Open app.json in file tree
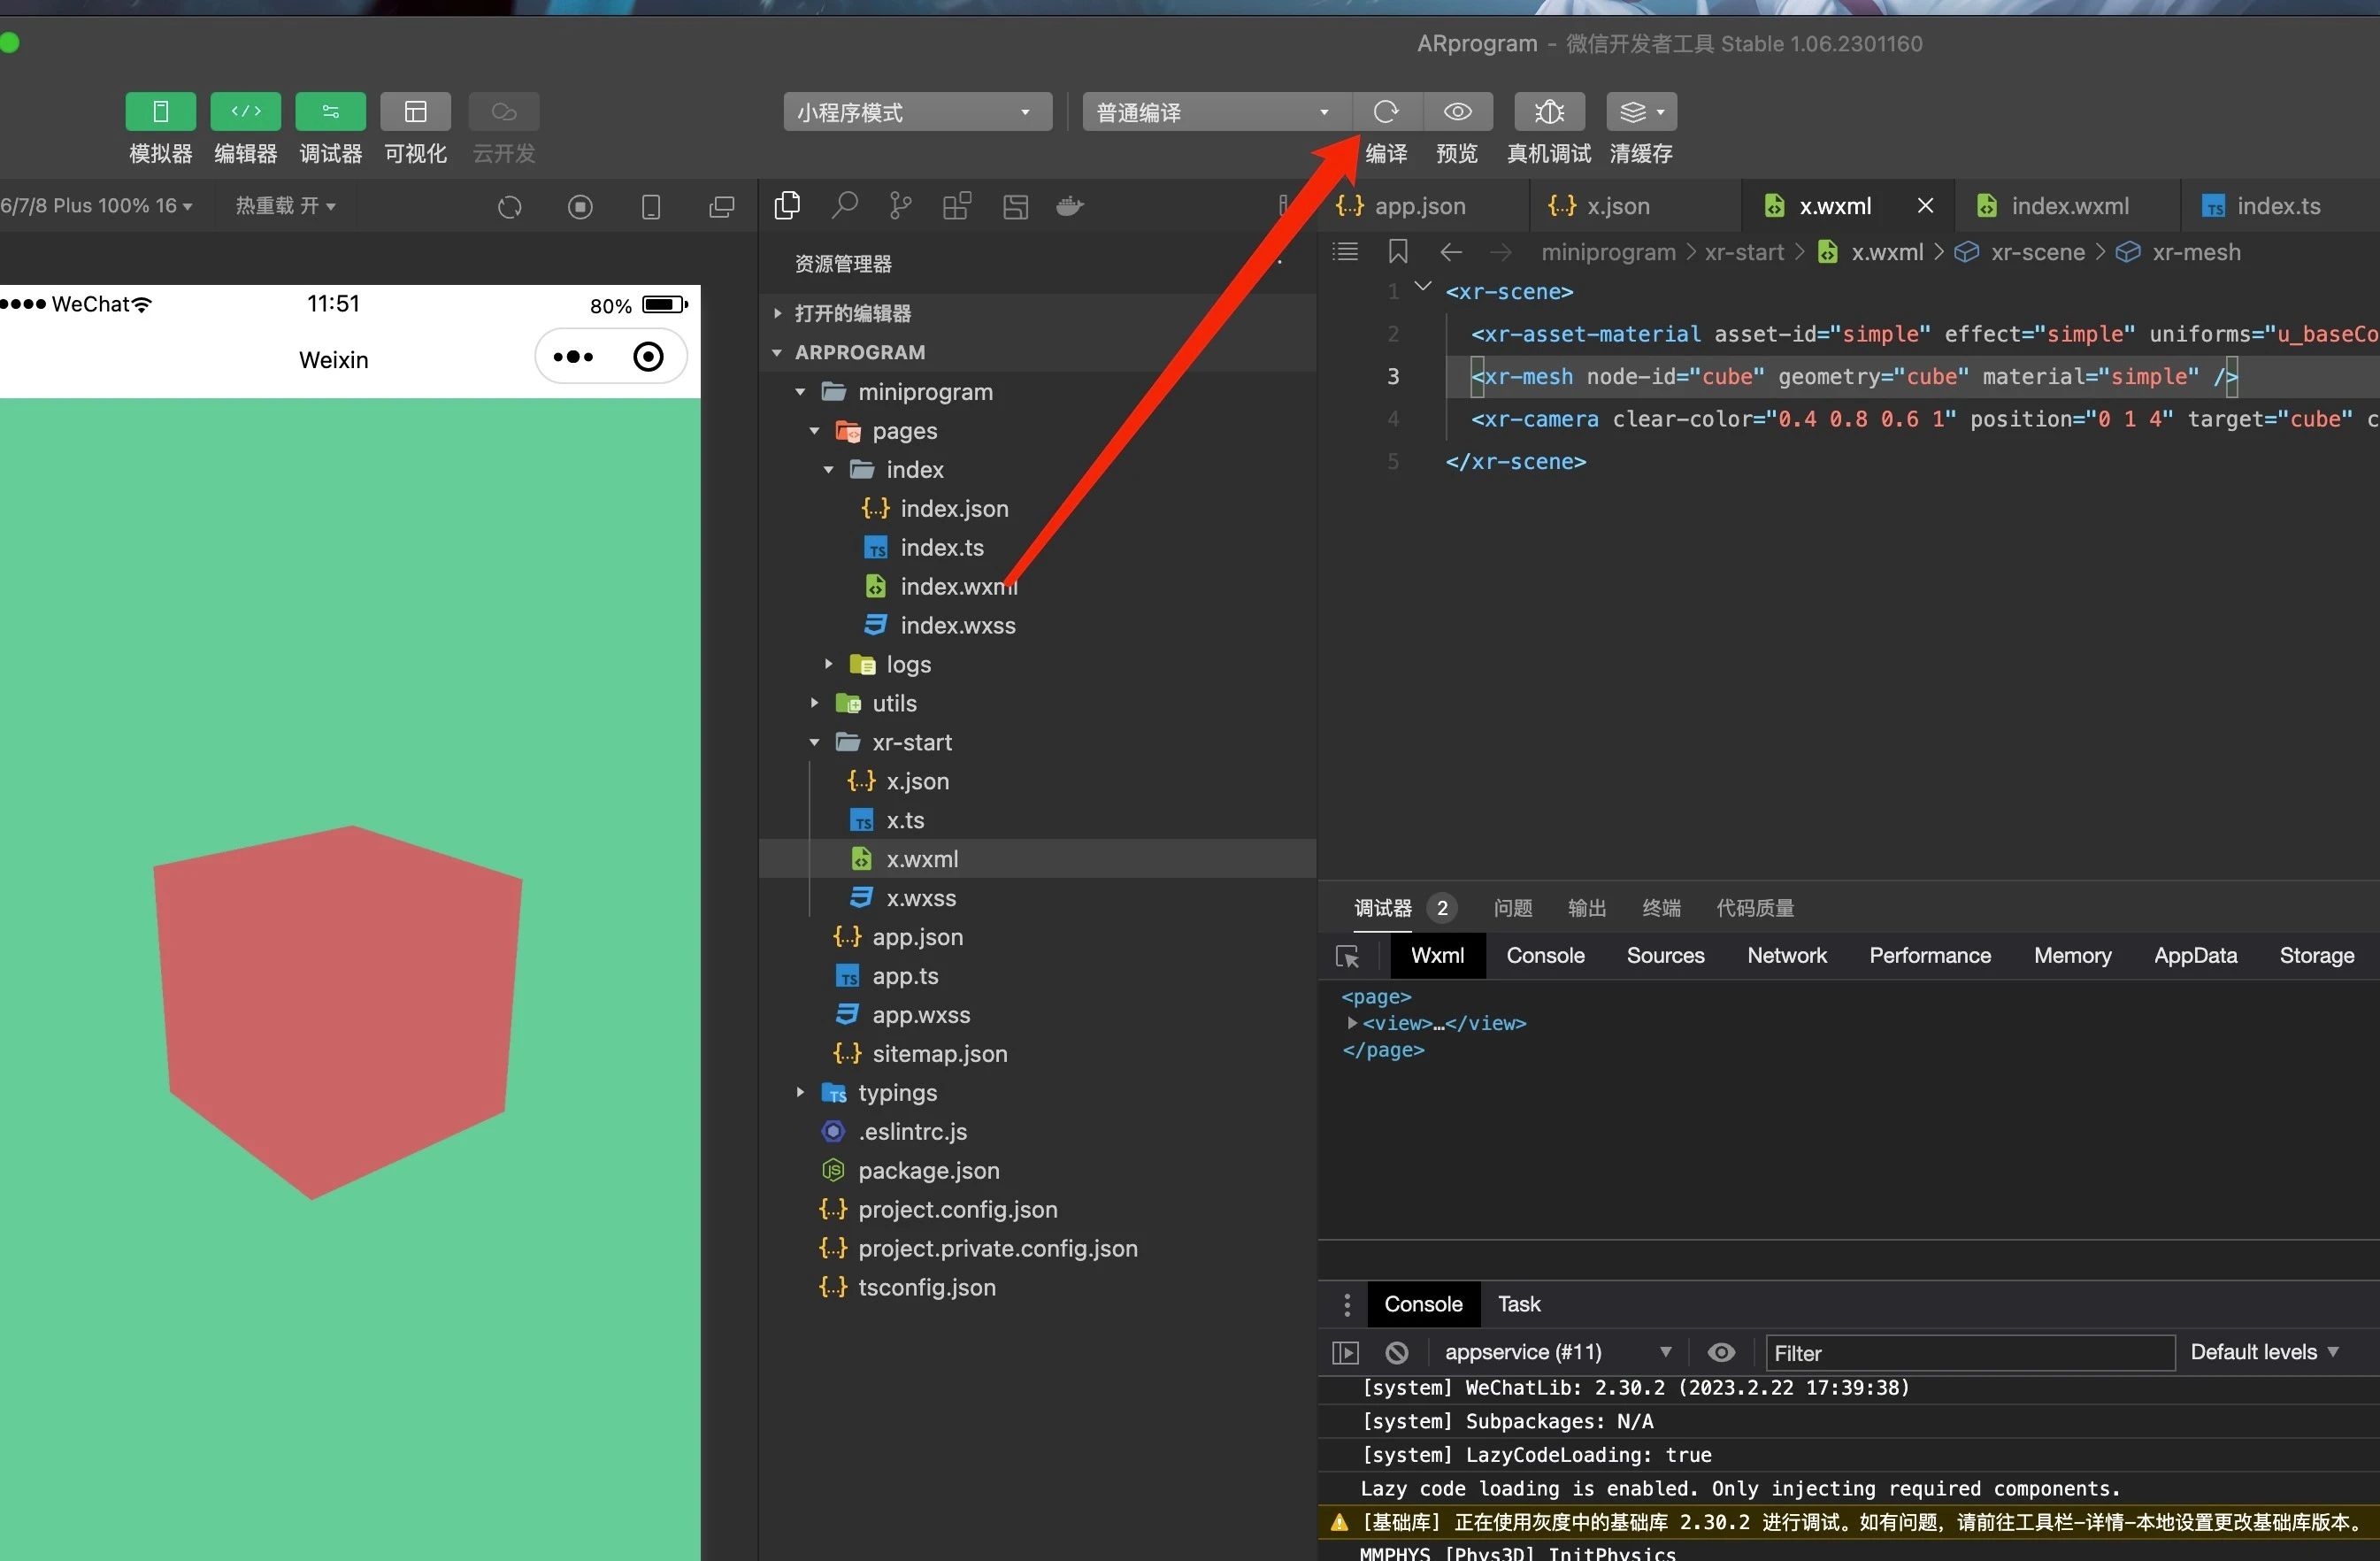The image size is (2380, 1561). [x=916, y=937]
